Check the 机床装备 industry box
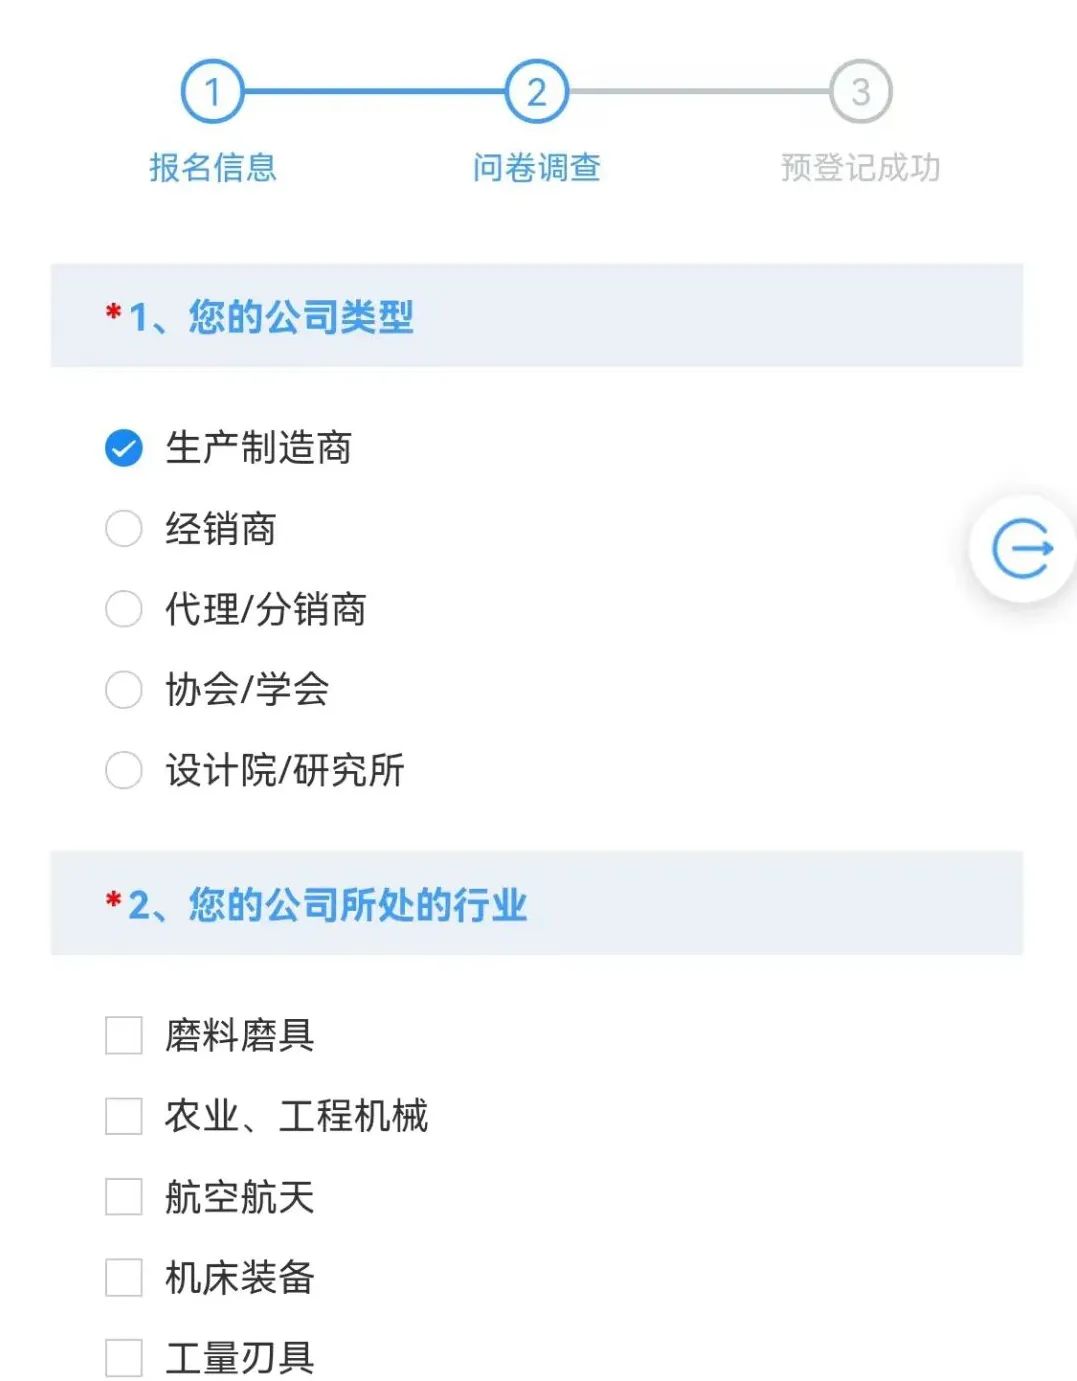 [x=124, y=1277]
